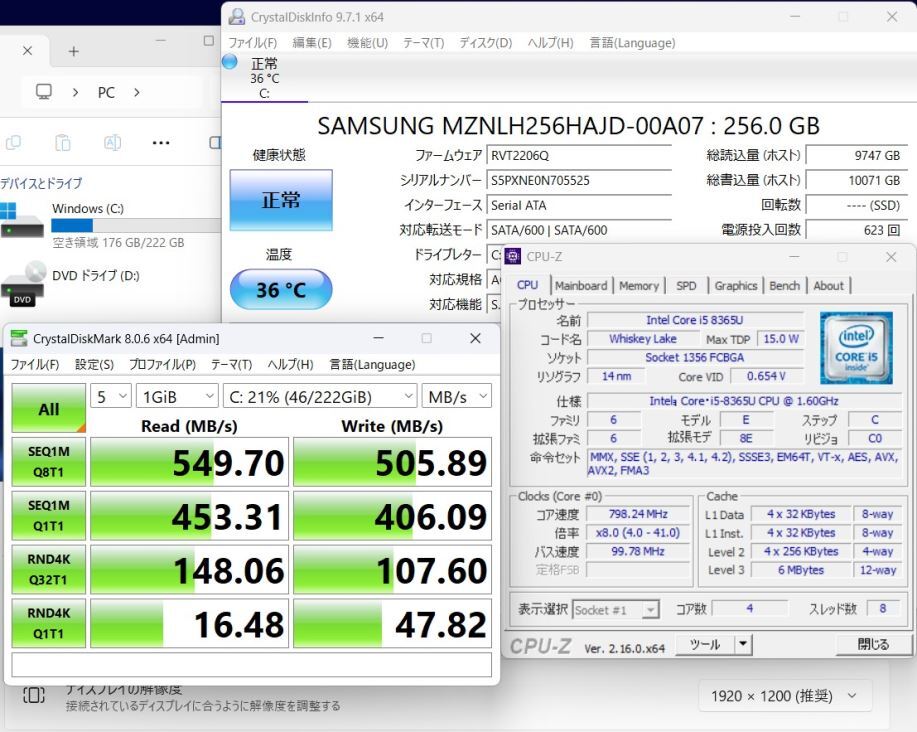Click the 閉じる button in CPU-Z

[x=872, y=645]
